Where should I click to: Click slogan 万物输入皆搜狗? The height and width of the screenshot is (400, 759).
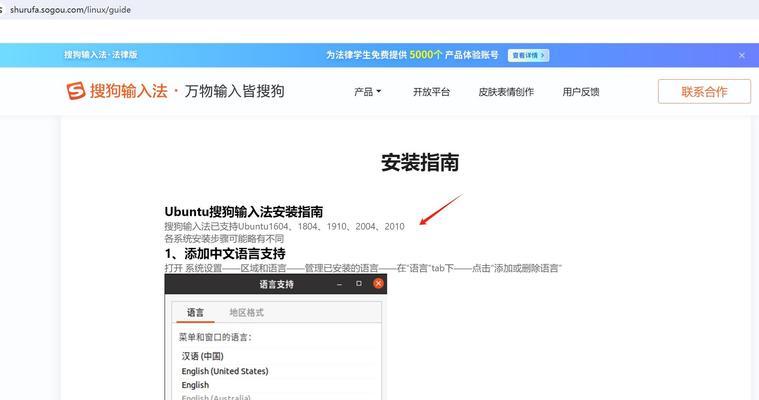pyautogui.click(x=234, y=91)
